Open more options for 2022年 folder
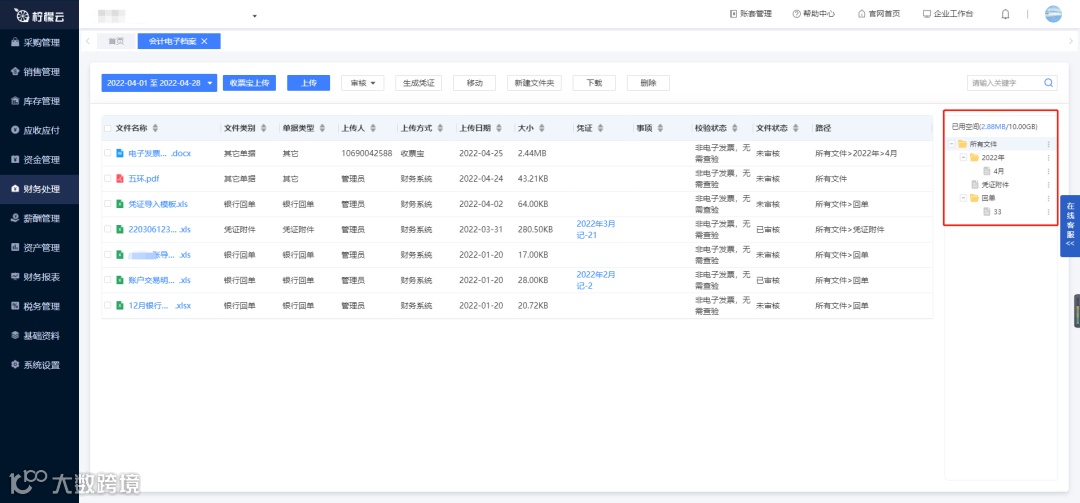This screenshot has width=1080, height=503. 1048,158
